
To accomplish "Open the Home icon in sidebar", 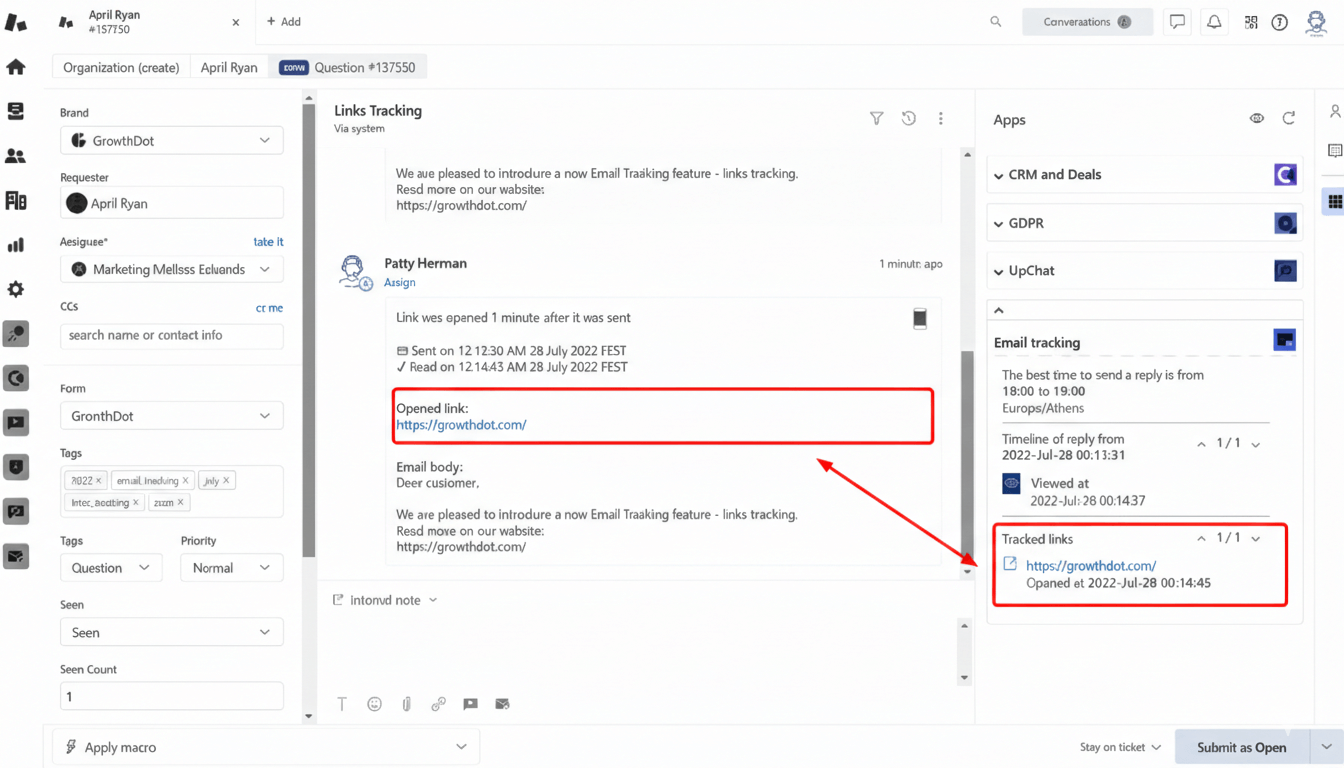I will tap(16, 67).
